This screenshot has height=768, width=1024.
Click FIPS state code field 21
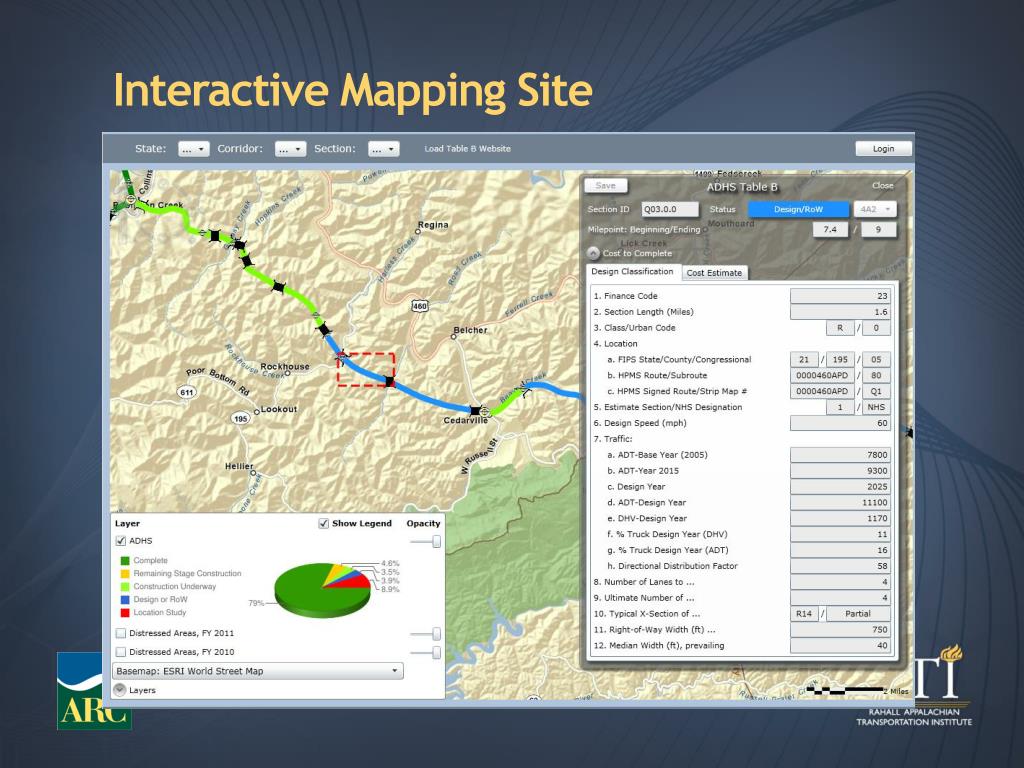804,359
